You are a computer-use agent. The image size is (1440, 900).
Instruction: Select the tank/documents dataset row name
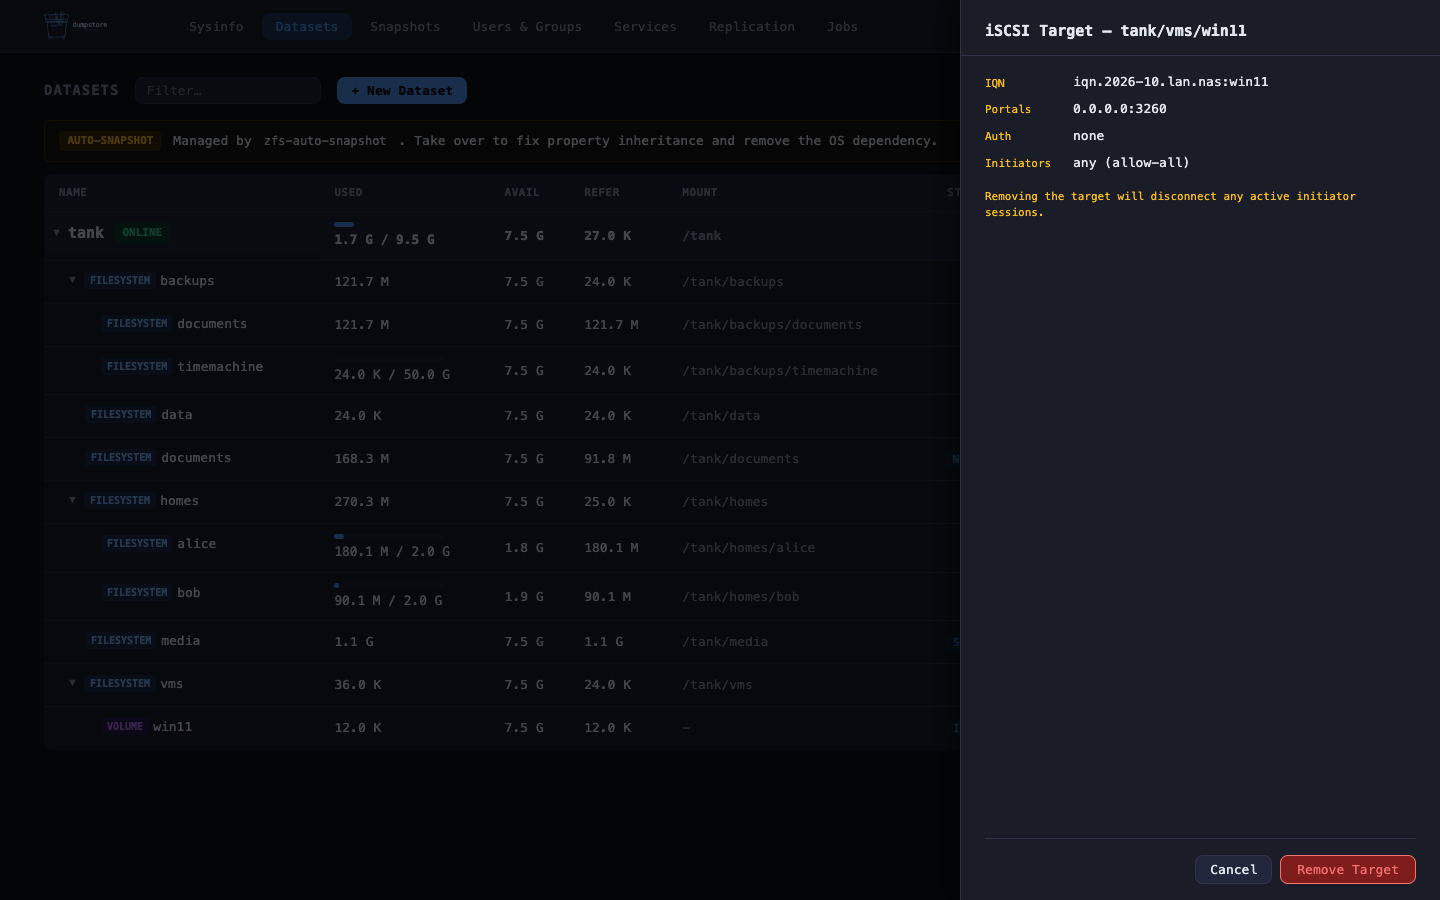[x=196, y=458]
